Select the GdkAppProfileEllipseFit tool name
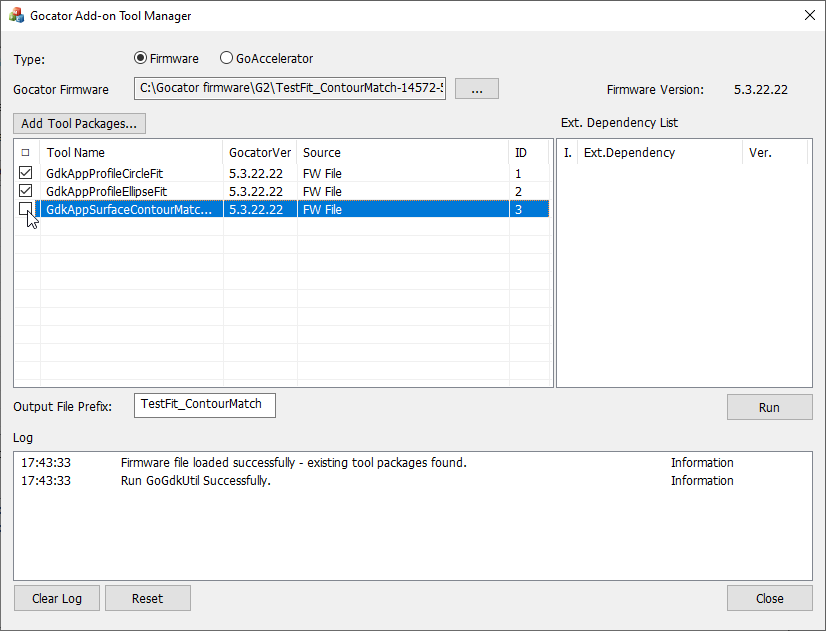The height and width of the screenshot is (631, 826). point(106,191)
